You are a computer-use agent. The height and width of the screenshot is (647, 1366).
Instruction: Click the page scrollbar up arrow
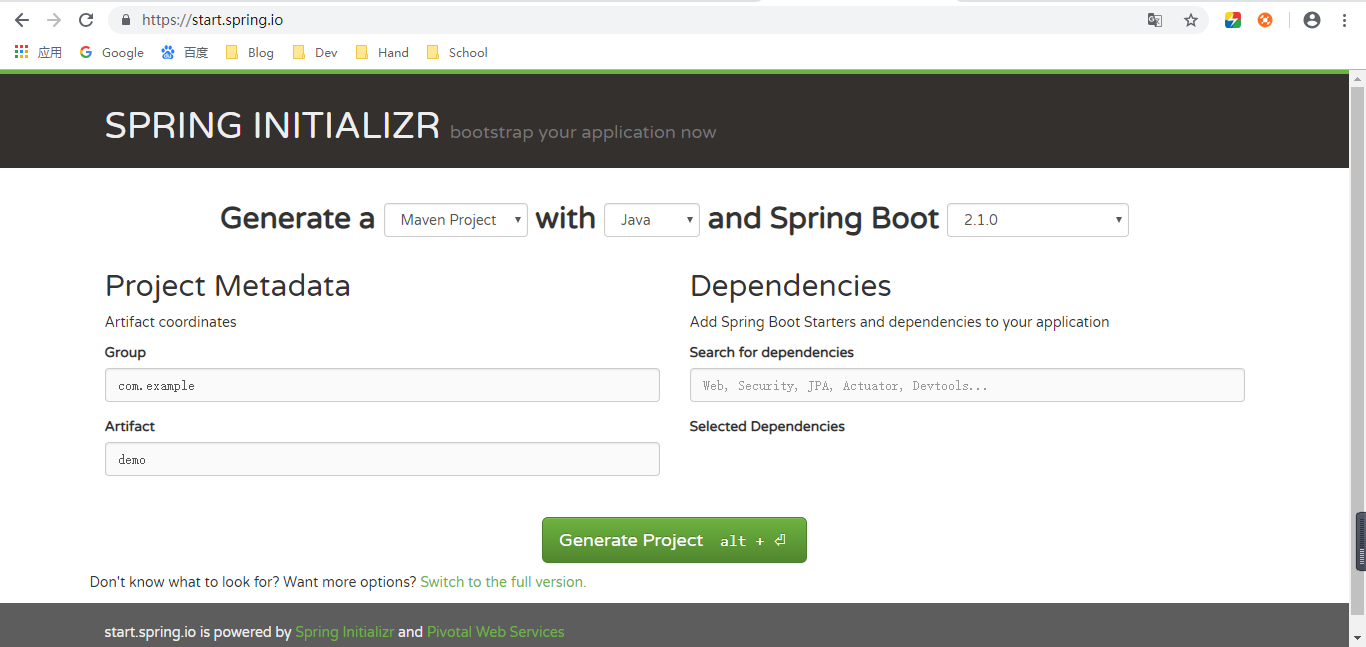click(x=1357, y=77)
